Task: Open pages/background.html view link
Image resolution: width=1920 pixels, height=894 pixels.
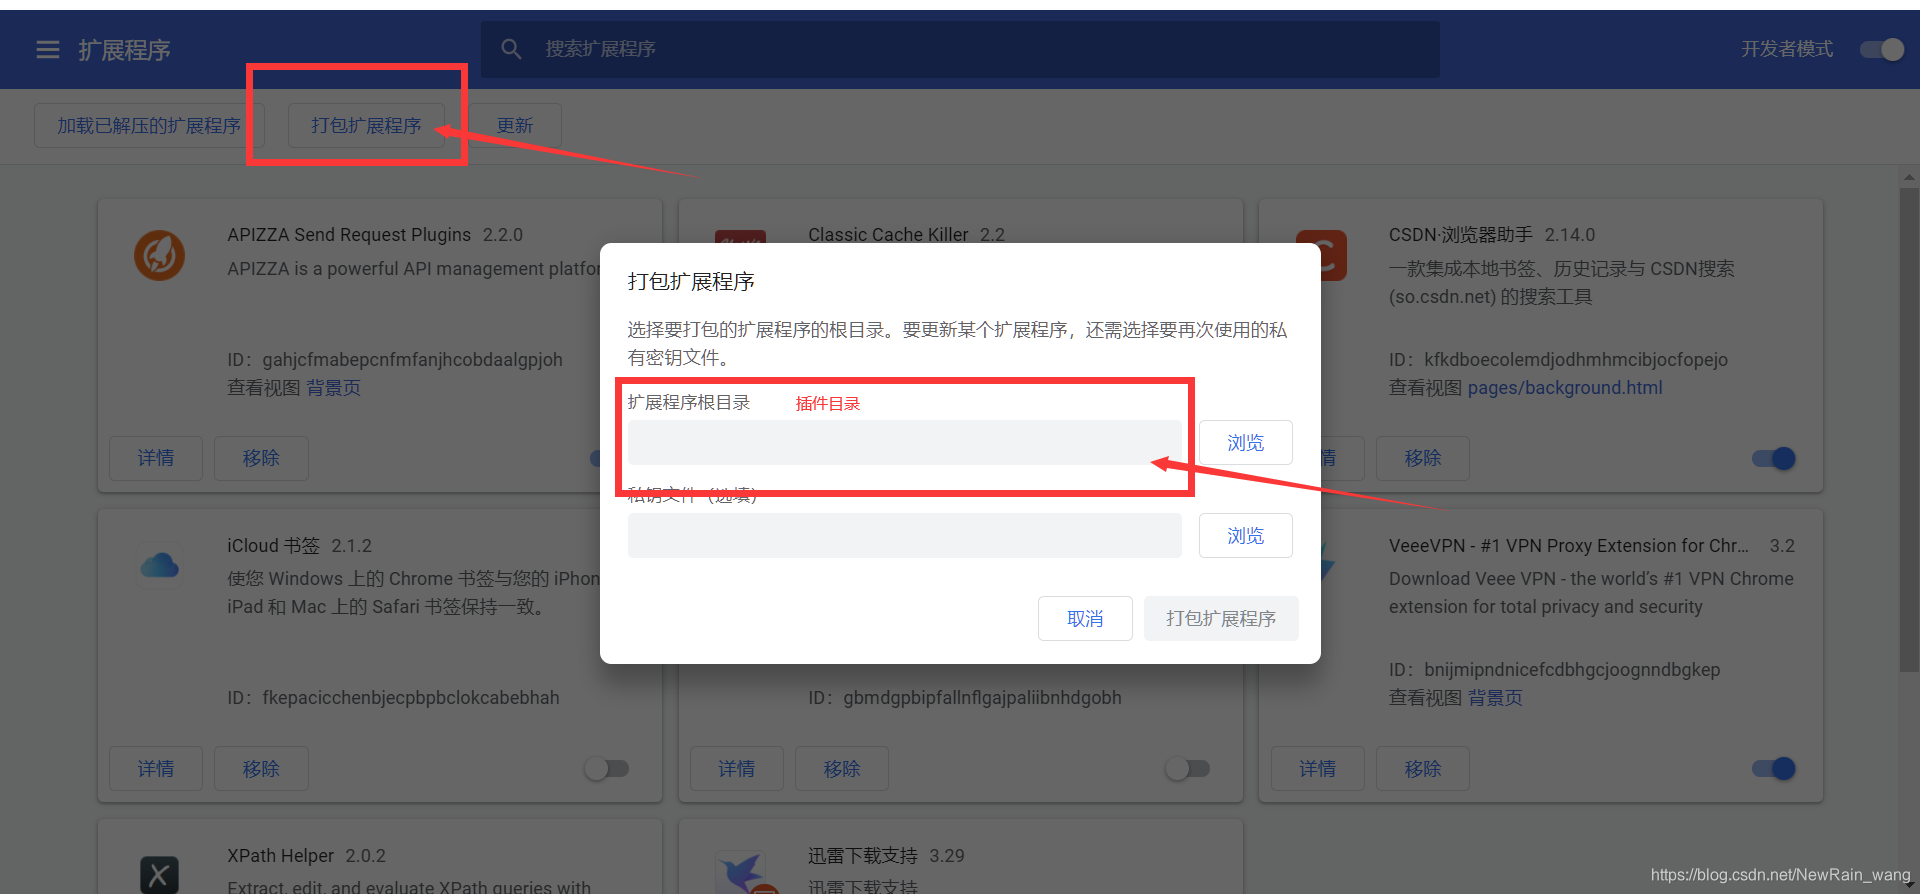Action: pos(1565,388)
